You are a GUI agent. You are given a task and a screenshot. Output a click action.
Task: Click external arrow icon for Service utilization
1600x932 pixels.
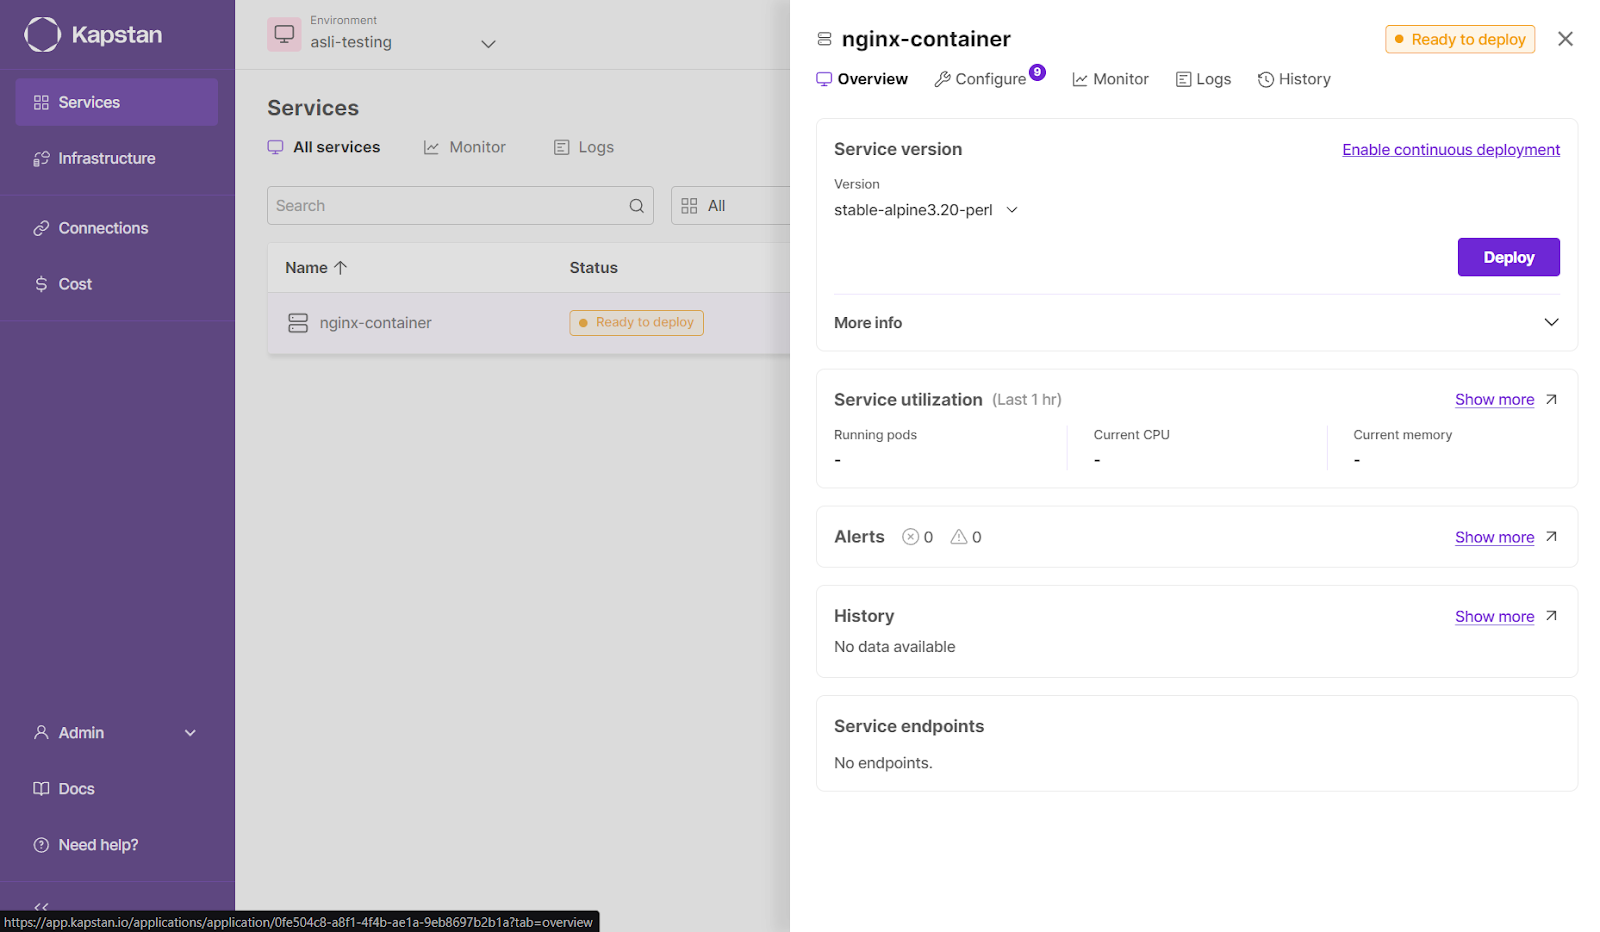pyautogui.click(x=1551, y=399)
